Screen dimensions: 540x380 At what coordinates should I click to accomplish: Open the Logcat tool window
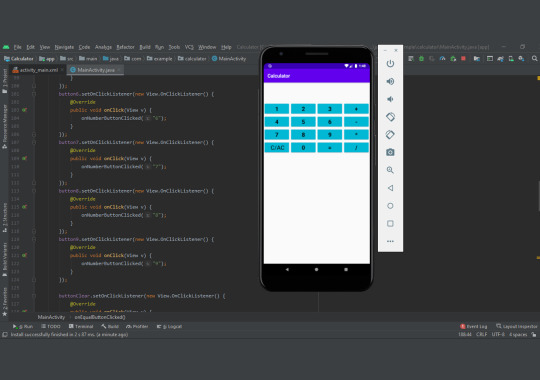click(x=169, y=327)
